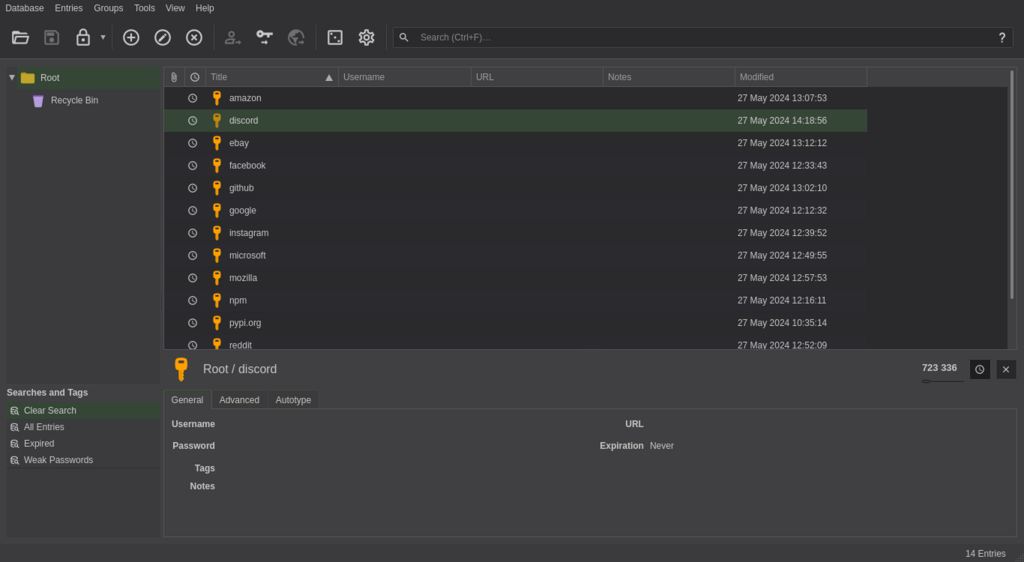Toggle the TOTP clock button for discord
This screenshot has width=1024, height=562.
tap(980, 369)
